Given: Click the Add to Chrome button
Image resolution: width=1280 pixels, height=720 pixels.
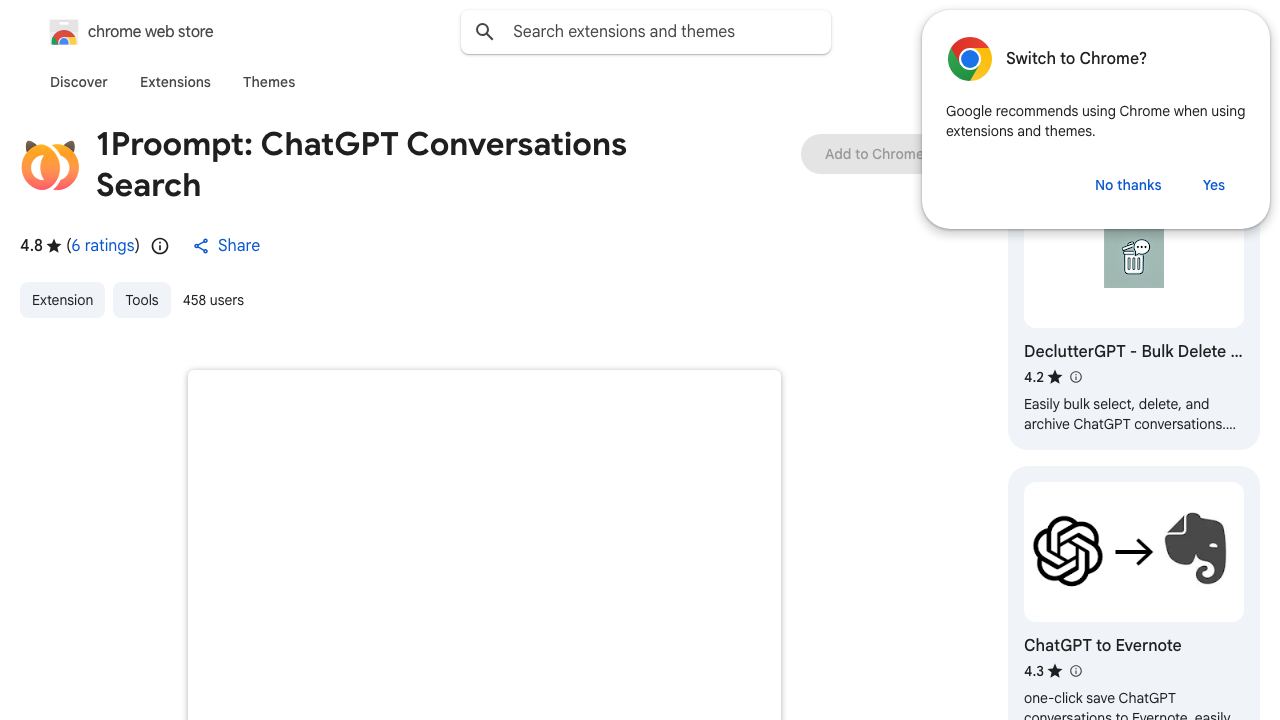Looking at the screenshot, I should [862, 154].
